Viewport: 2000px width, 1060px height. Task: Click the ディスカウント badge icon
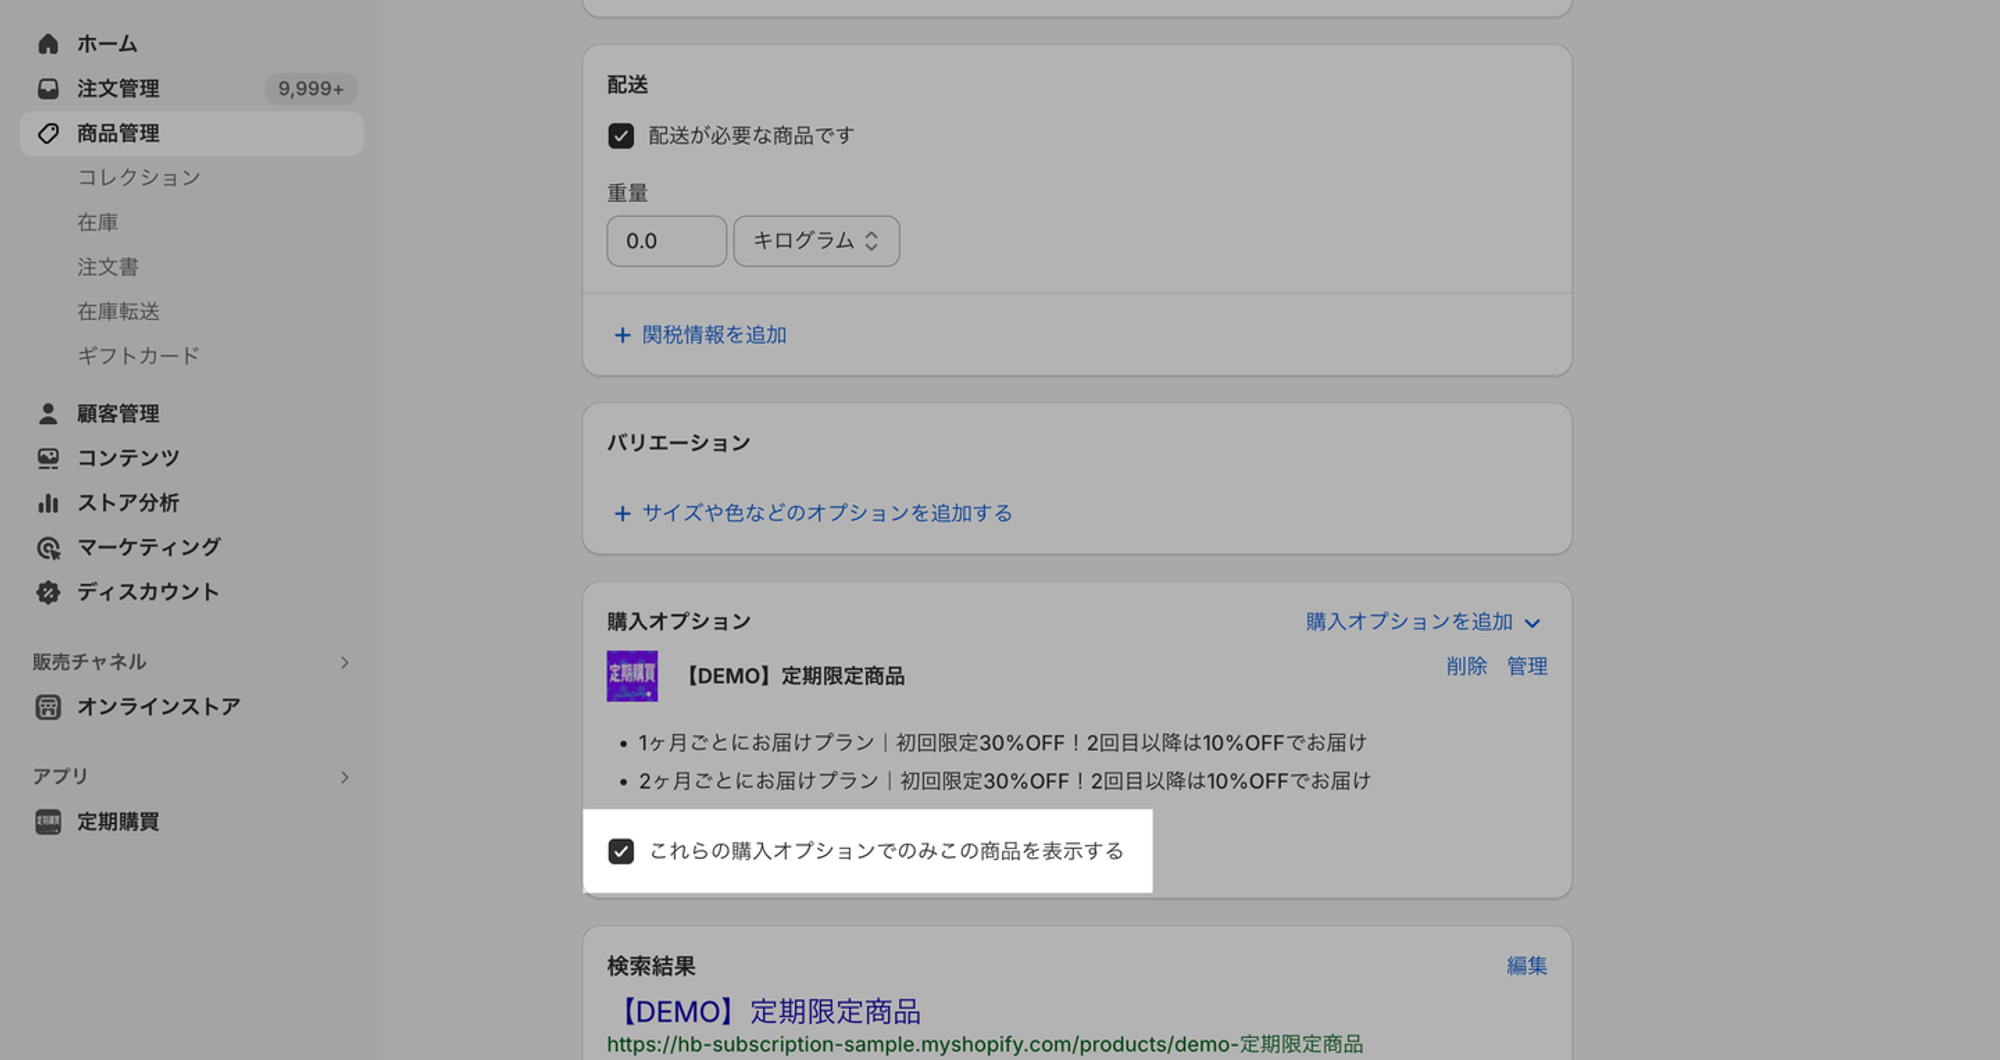(48, 592)
